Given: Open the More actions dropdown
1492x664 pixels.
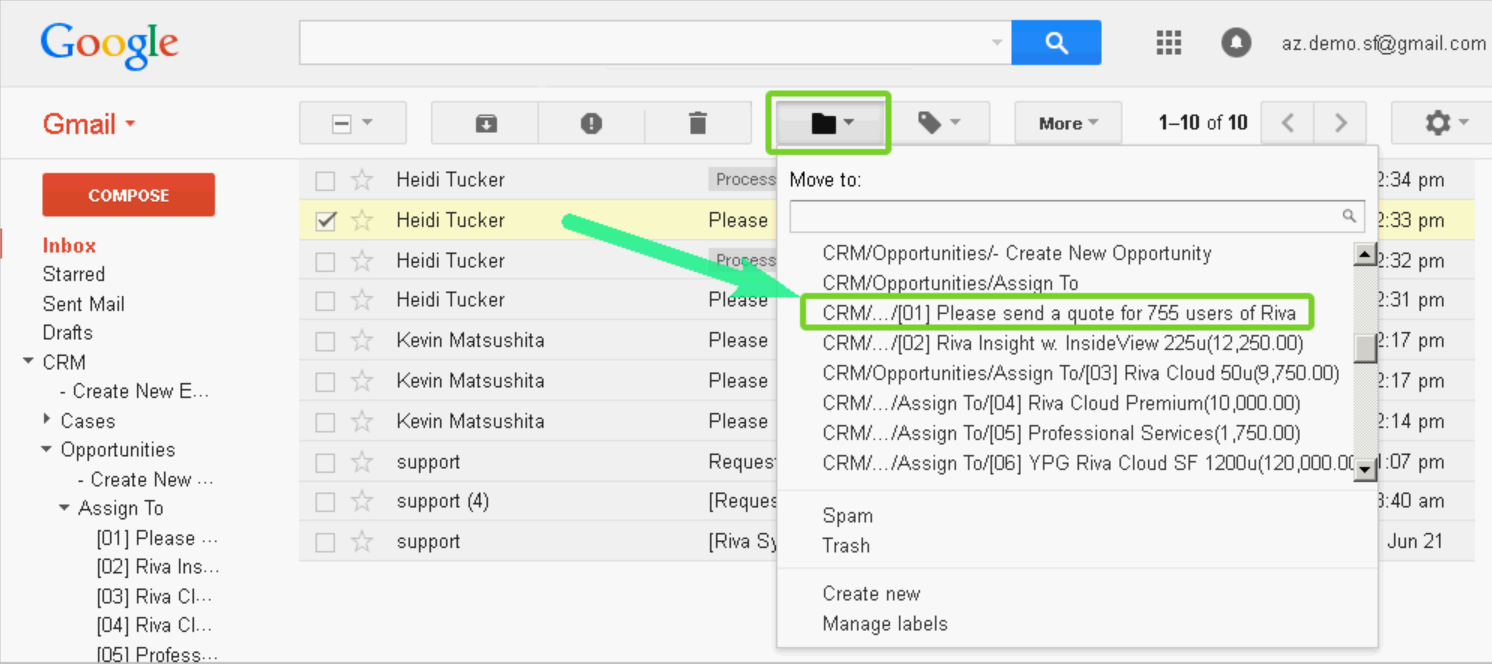Looking at the screenshot, I should click(1068, 123).
